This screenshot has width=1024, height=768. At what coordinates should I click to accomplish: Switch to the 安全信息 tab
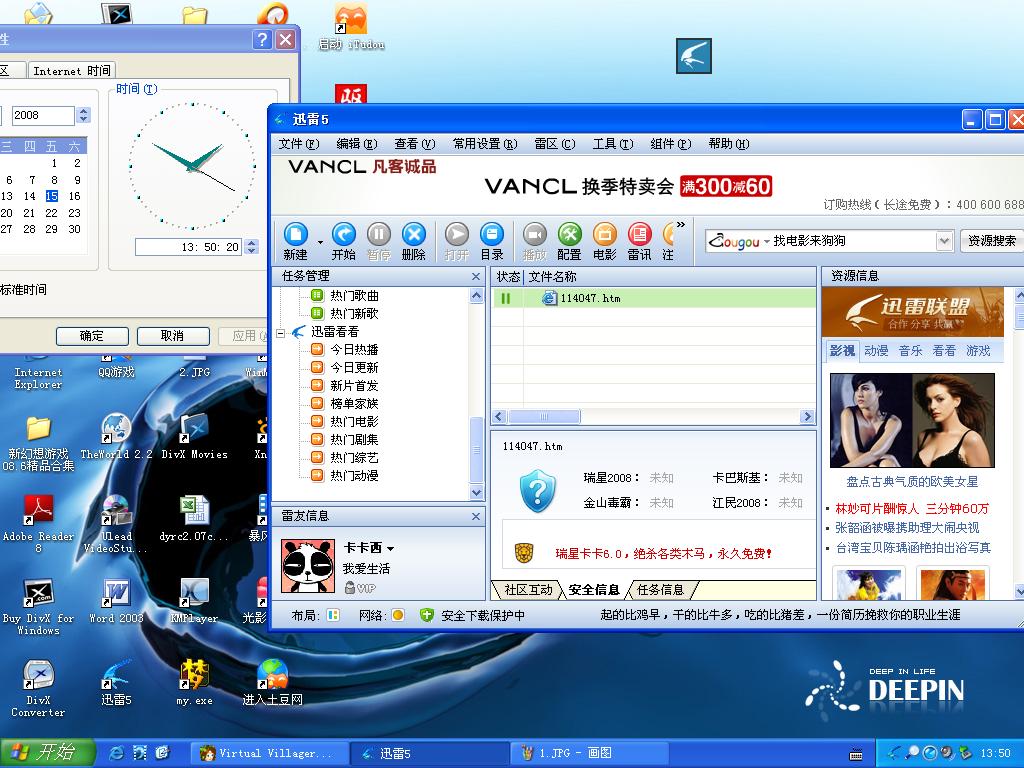(594, 590)
